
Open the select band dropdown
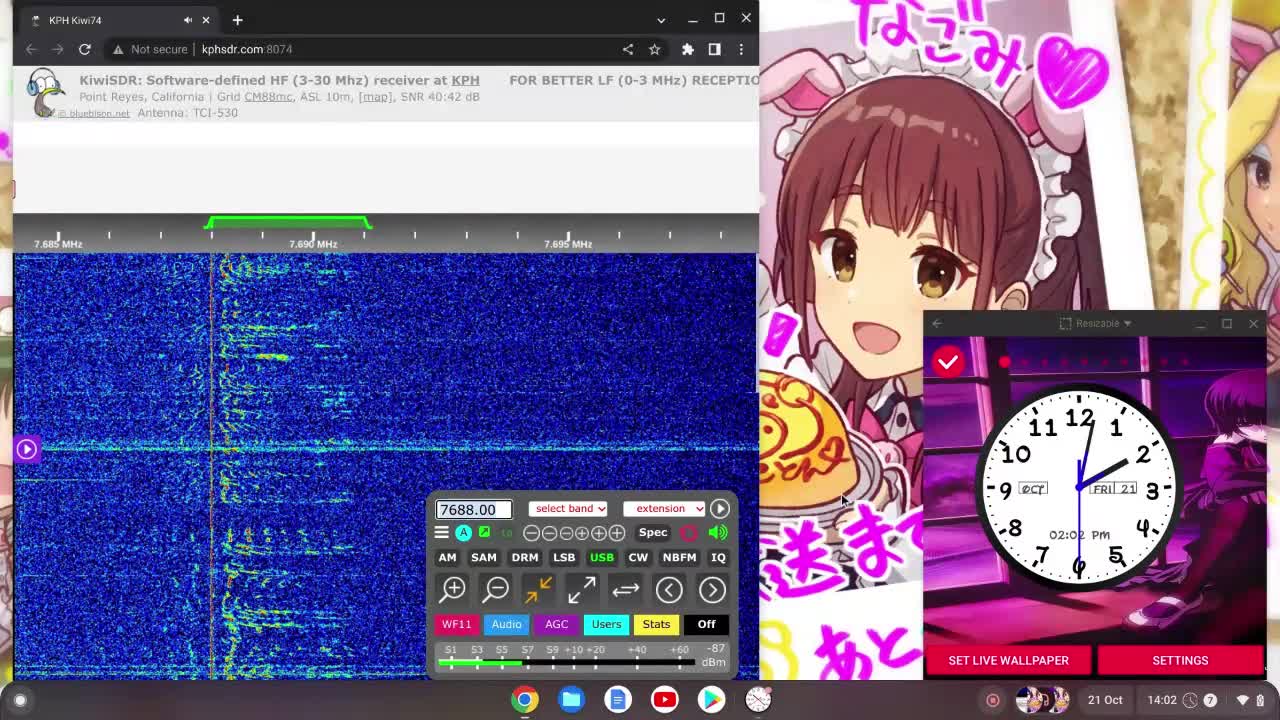coord(569,508)
